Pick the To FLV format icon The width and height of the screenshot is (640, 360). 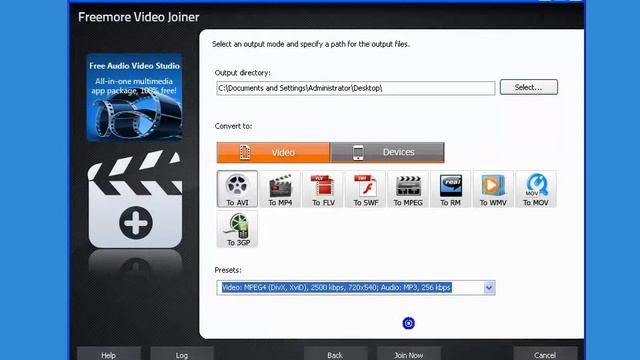tap(323, 189)
